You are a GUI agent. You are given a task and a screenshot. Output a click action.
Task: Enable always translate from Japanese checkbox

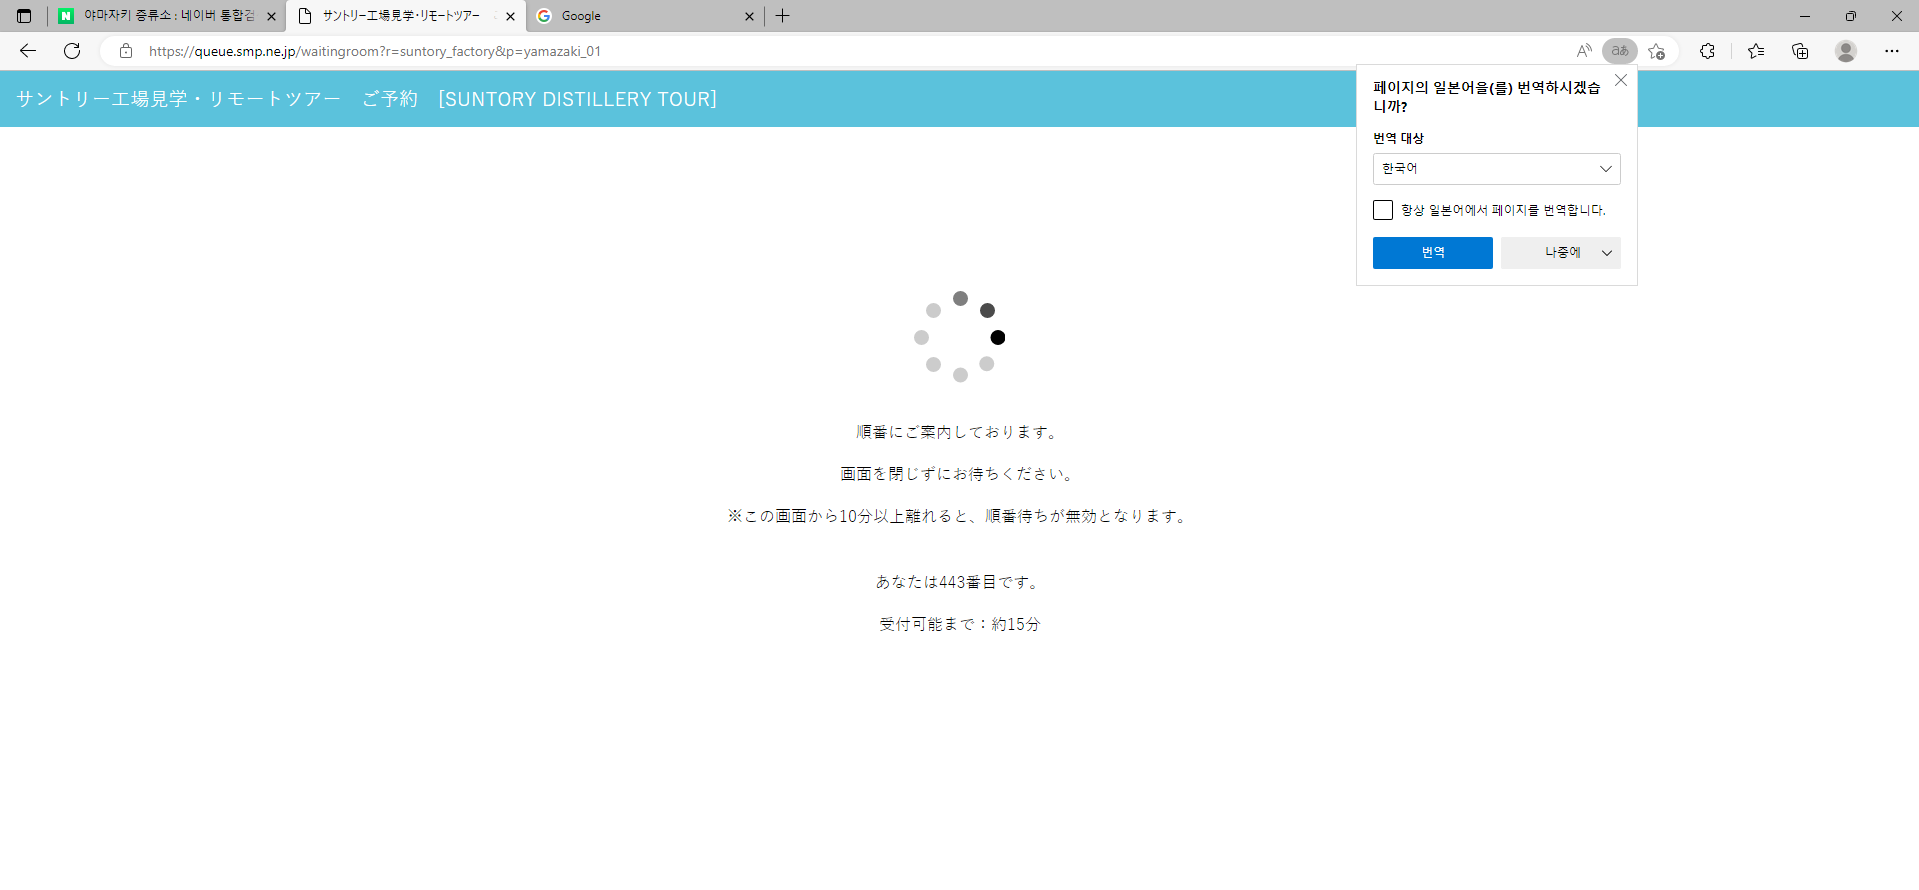click(x=1383, y=210)
